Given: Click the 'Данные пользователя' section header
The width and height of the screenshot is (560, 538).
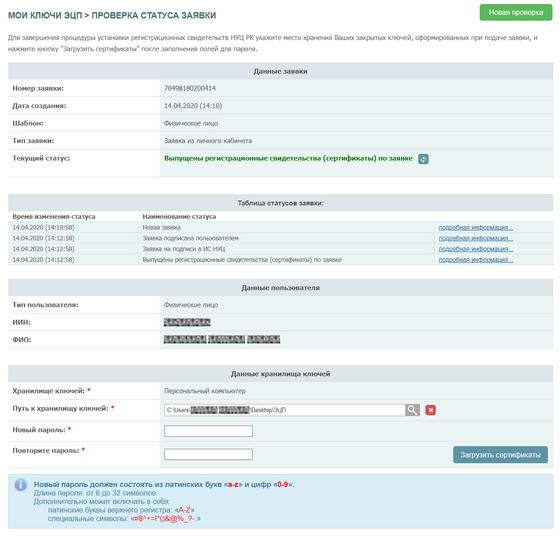Looking at the screenshot, I should (x=280, y=288).
